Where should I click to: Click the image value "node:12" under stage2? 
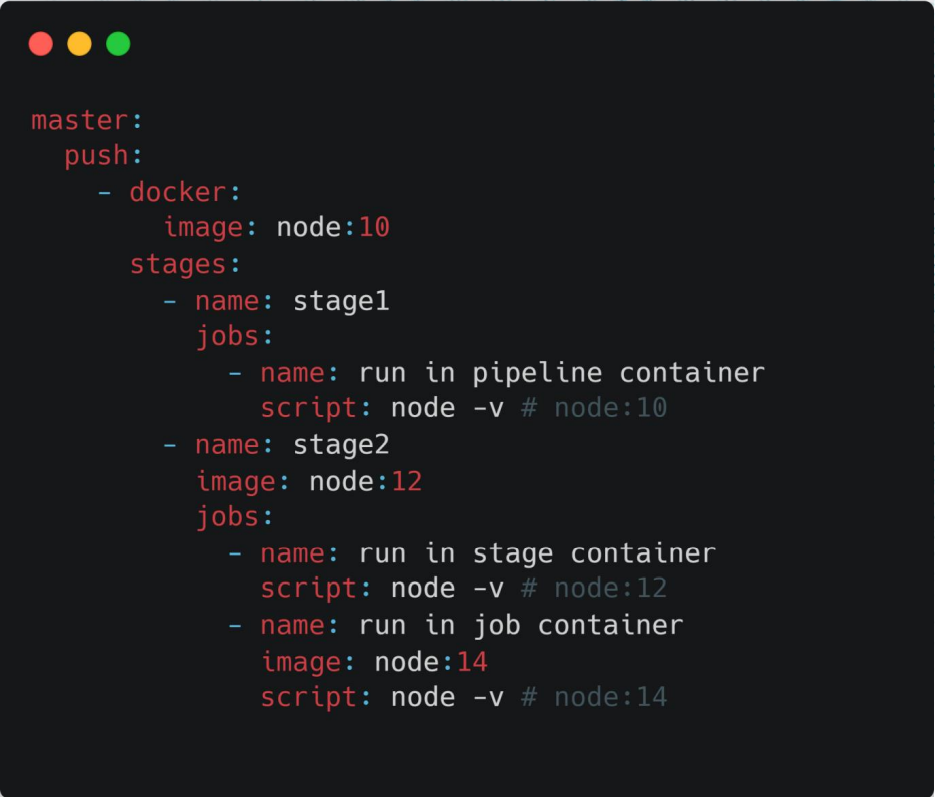coord(365,481)
